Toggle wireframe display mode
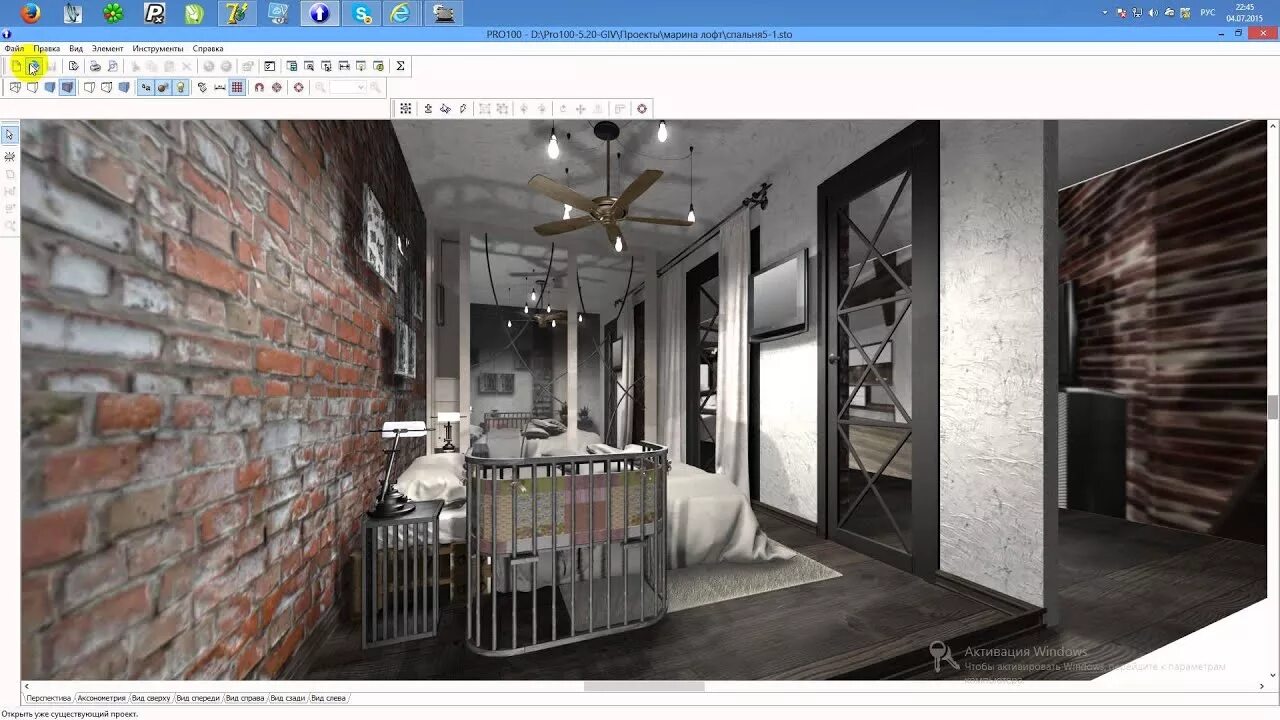The image size is (1280, 720). 15,87
